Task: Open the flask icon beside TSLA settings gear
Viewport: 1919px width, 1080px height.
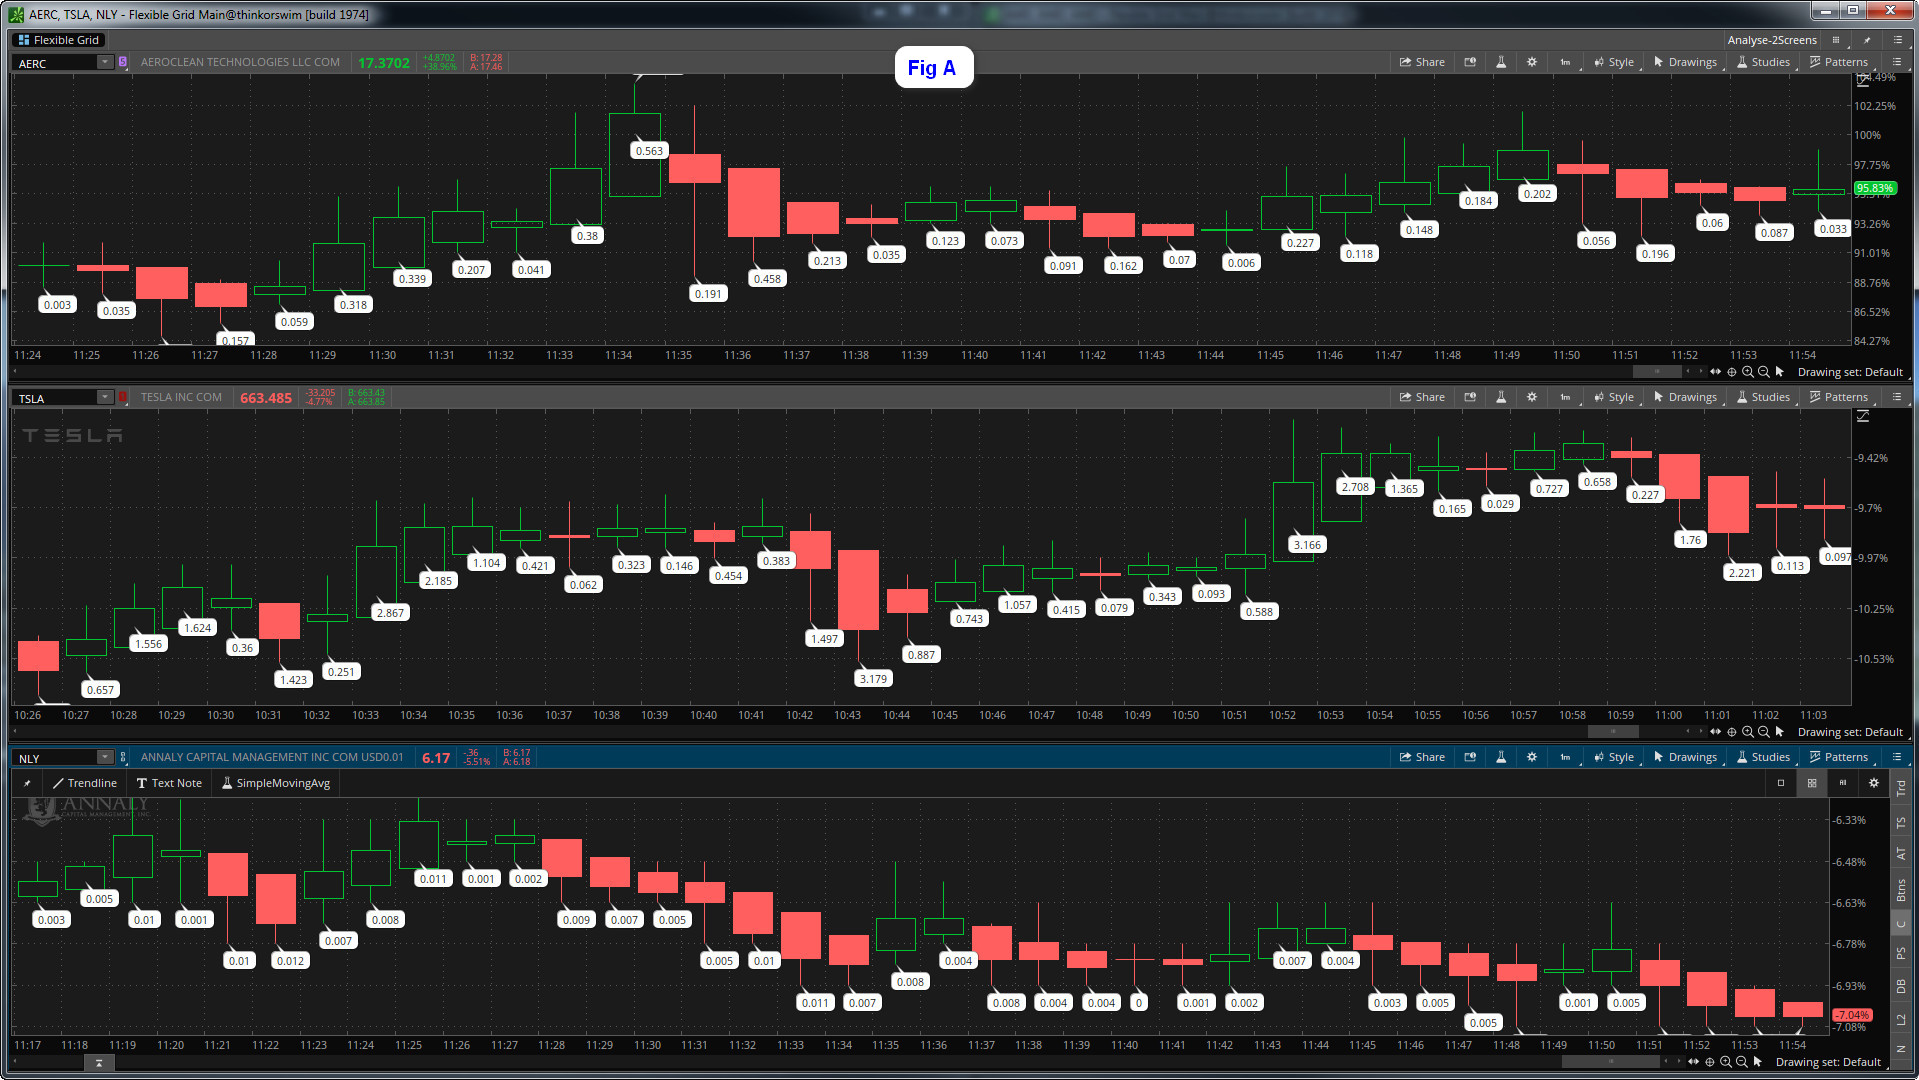Action: [x=1501, y=397]
